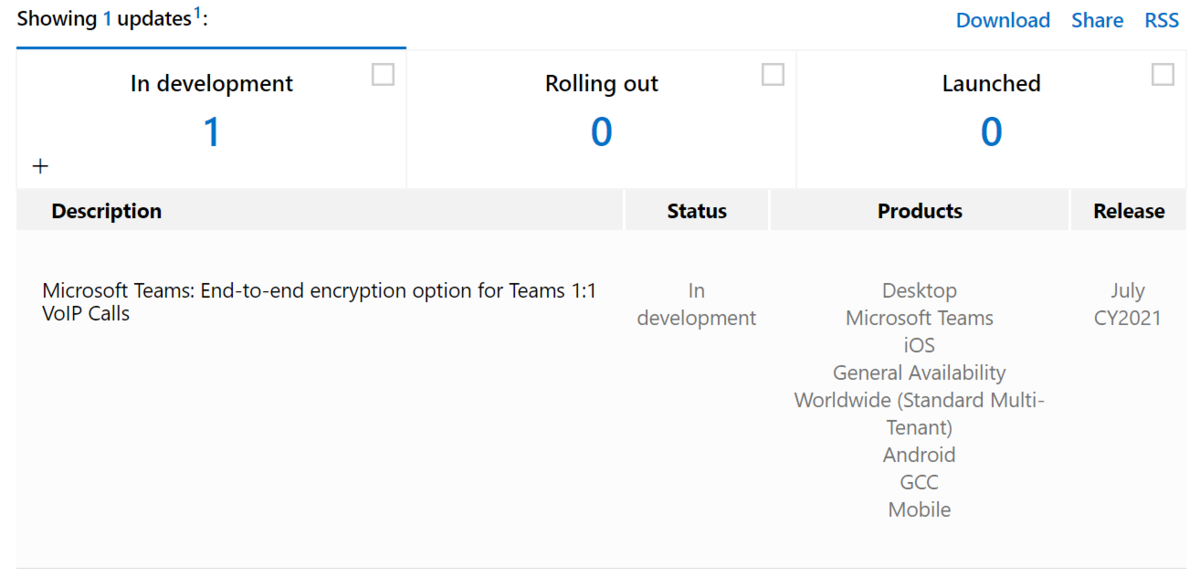The image size is (1200, 577).
Task: Click the 'General Availability' product tag
Action: pyautogui.click(x=920, y=373)
